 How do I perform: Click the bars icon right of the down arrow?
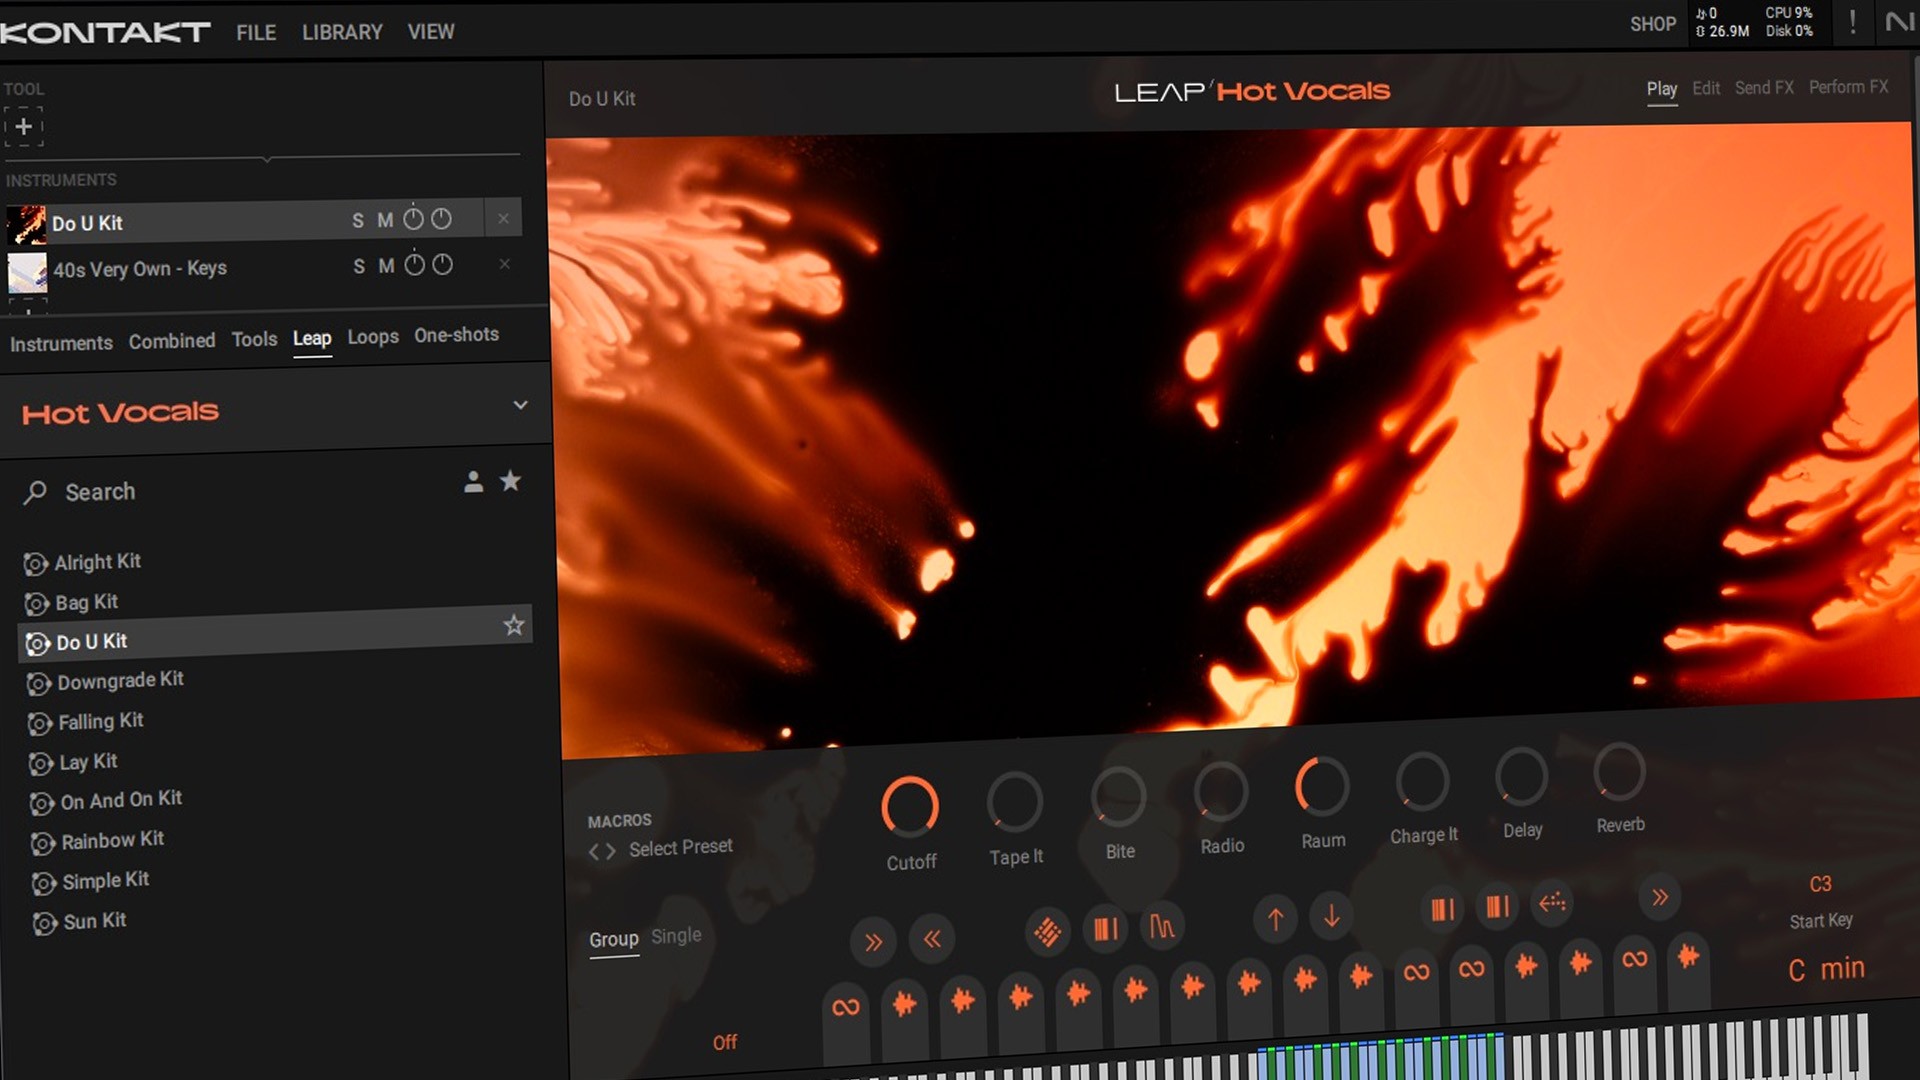1442,909
